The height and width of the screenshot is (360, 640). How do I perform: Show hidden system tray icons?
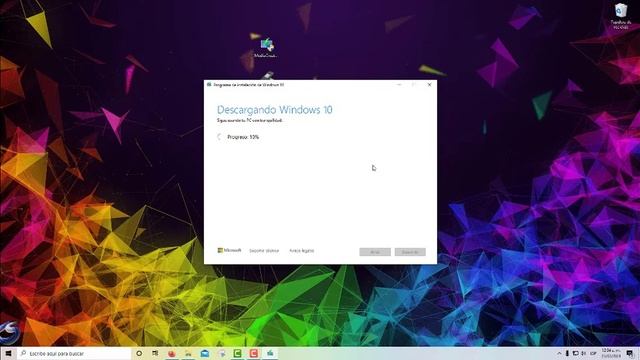[559, 353]
